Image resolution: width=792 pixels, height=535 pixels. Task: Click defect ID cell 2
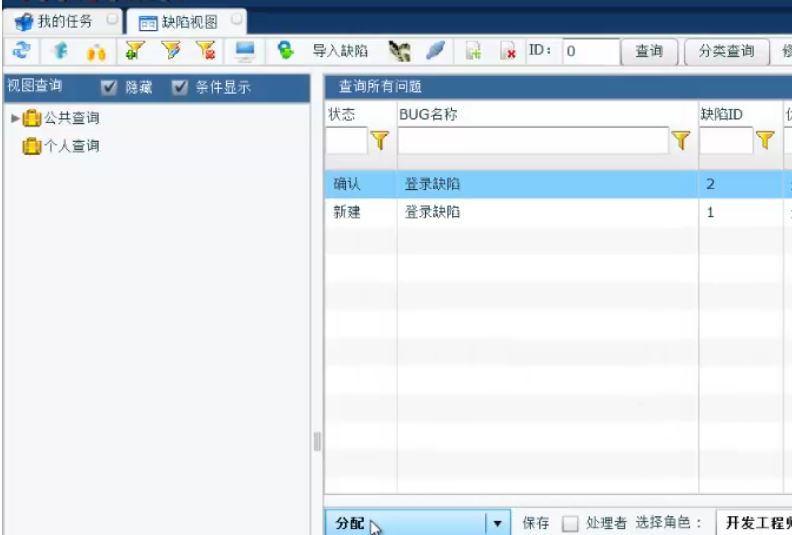tap(710, 184)
